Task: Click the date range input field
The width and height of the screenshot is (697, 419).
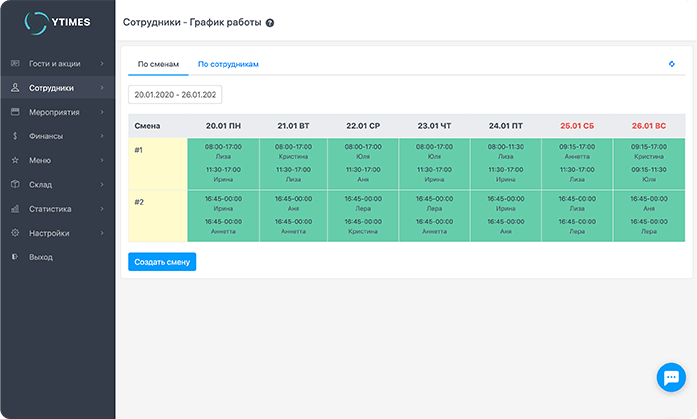Action: pyautogui.click(x=175, y=94)
